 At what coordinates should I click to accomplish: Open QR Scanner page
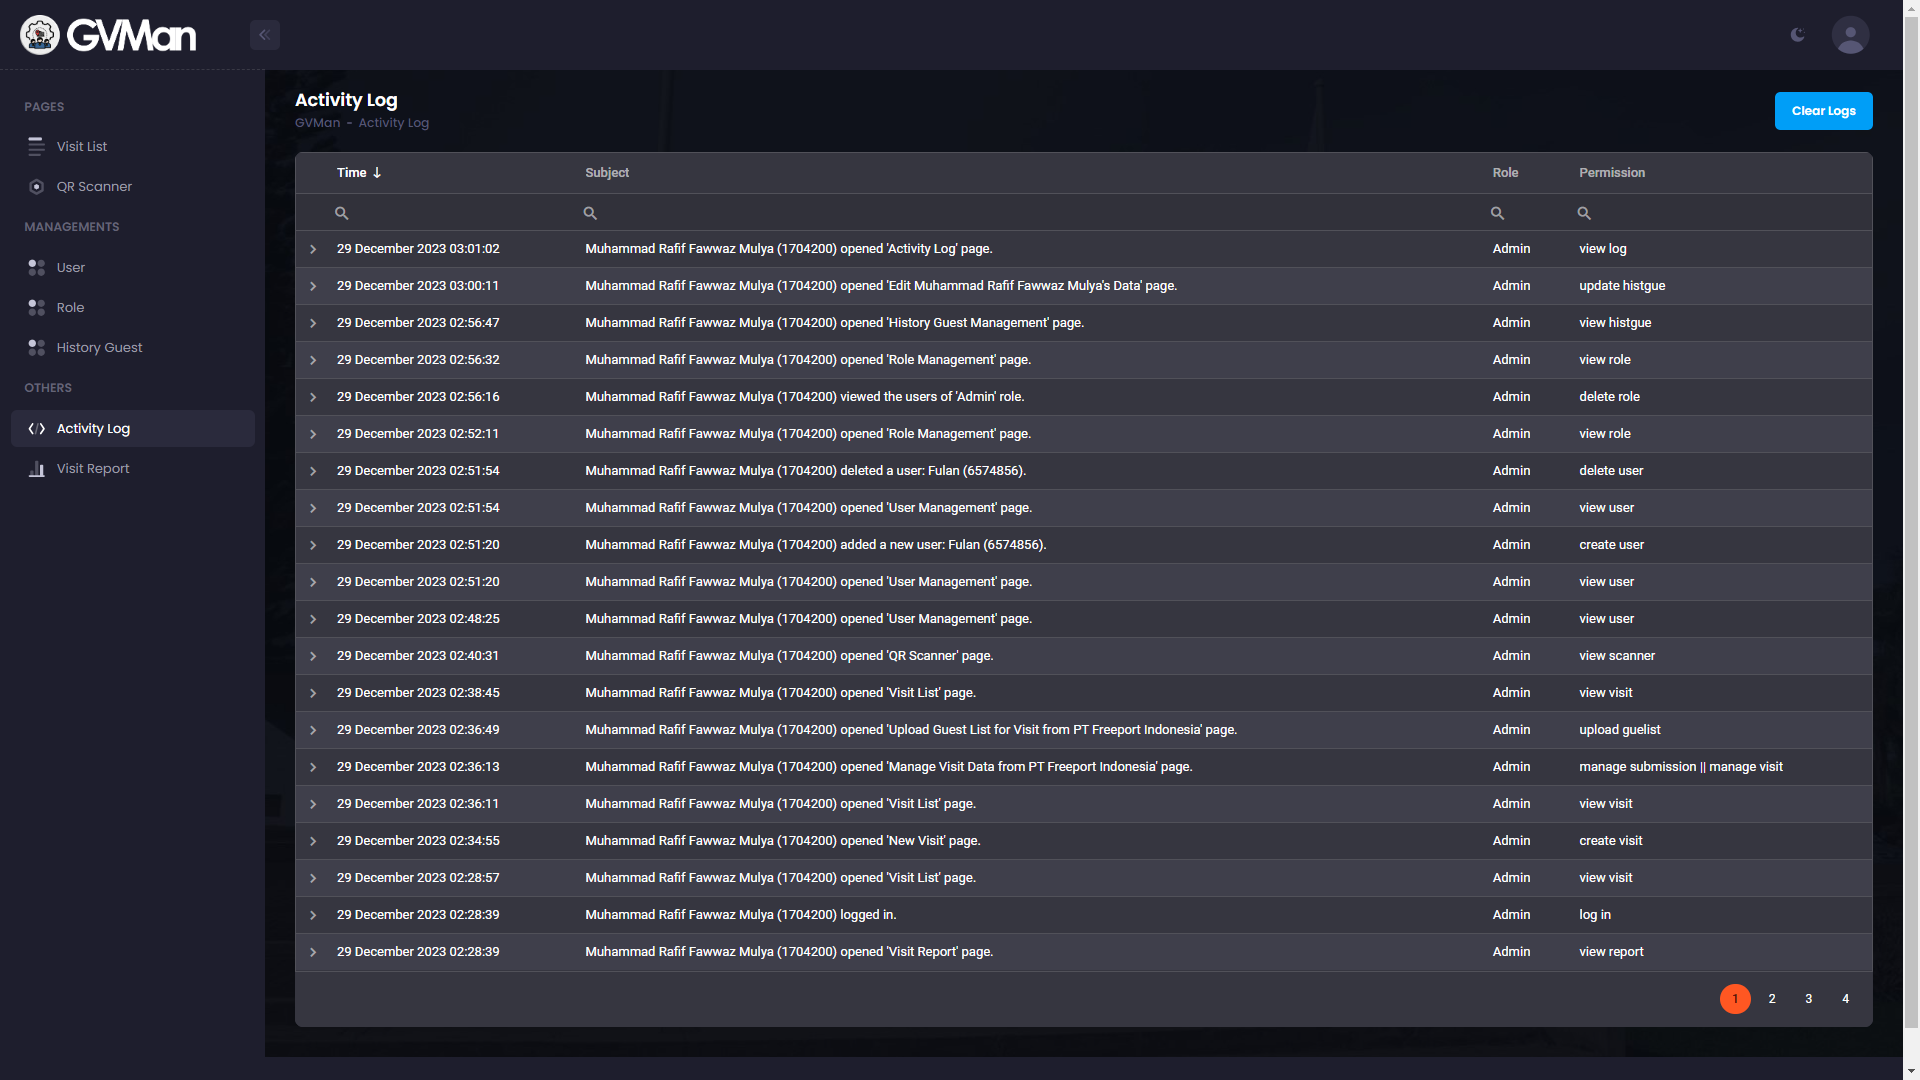pyautogui.click(x=133, y=187)
